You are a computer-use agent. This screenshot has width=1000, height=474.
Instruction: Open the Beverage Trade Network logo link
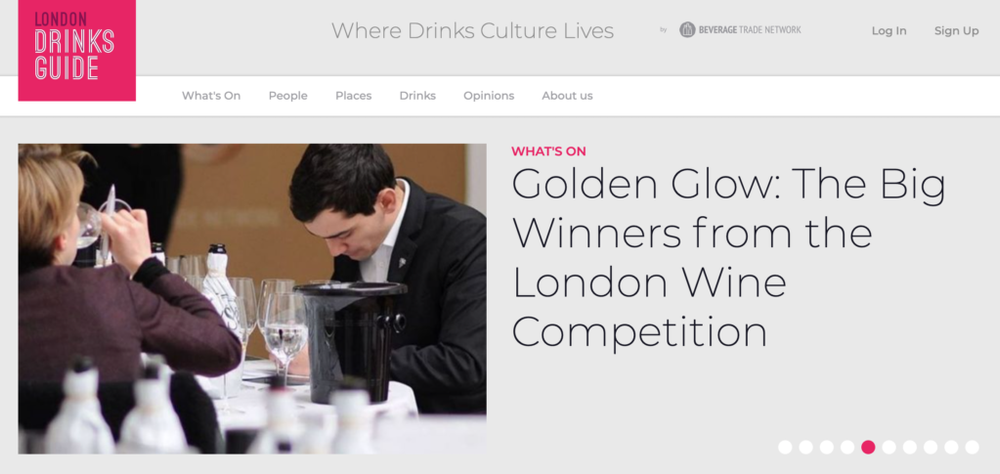coord(740,29)
